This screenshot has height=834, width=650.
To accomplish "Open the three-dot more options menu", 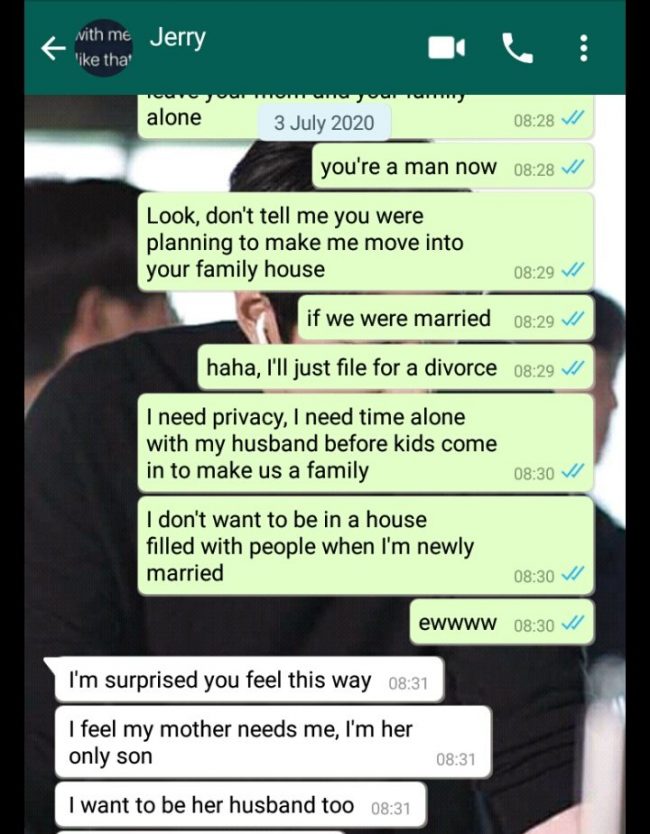I will click(x=584, y=48).
